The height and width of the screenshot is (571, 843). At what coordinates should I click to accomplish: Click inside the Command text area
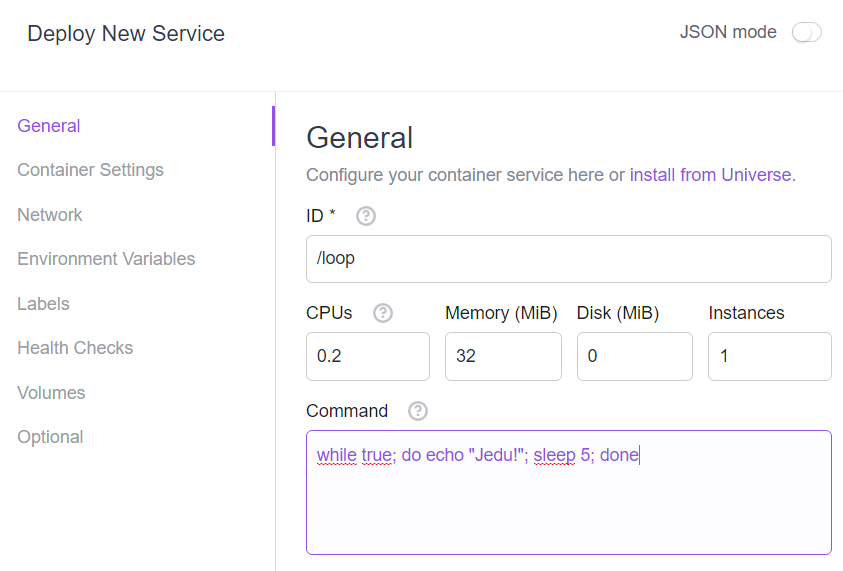[569, 493]
